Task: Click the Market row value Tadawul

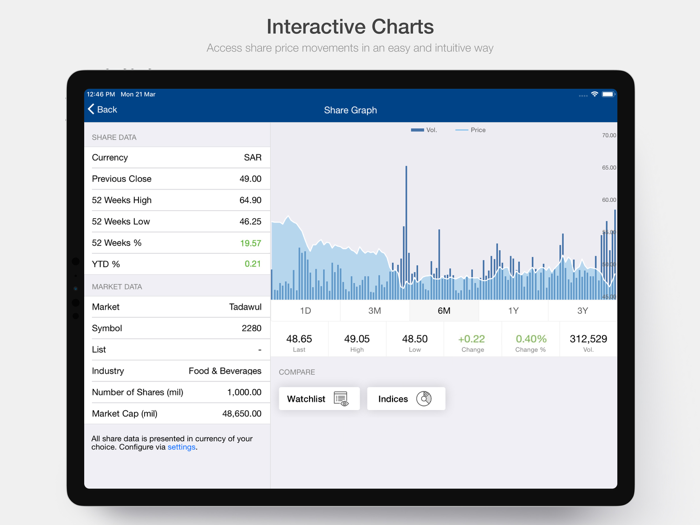Action: [245, 307]
